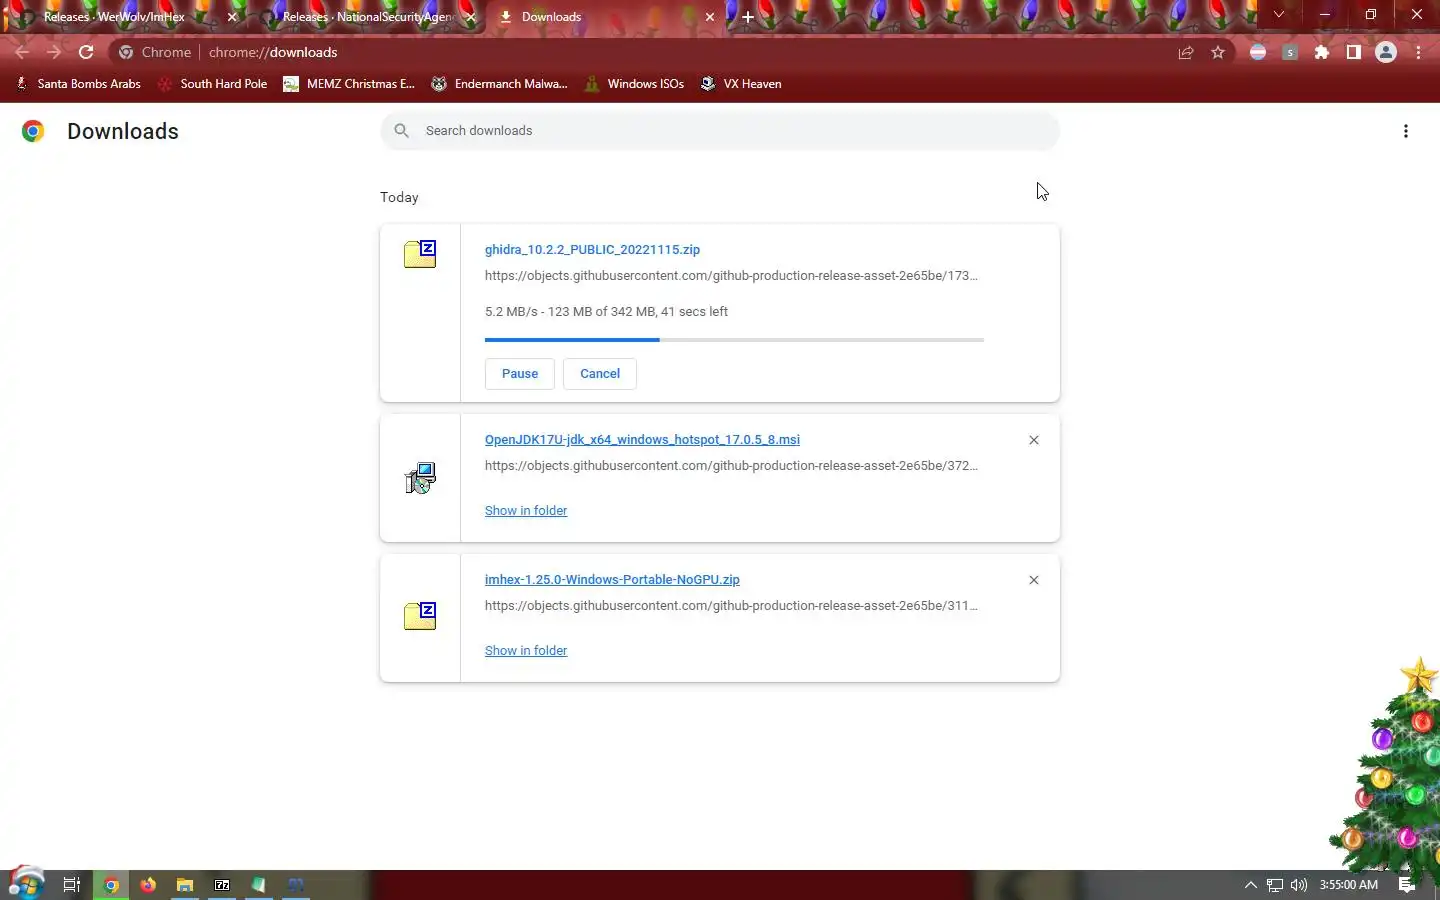This screenshot has height=900, width=1440.
Task: Click the Chrome logo beside Downloads title
Action: pos(33,131)
